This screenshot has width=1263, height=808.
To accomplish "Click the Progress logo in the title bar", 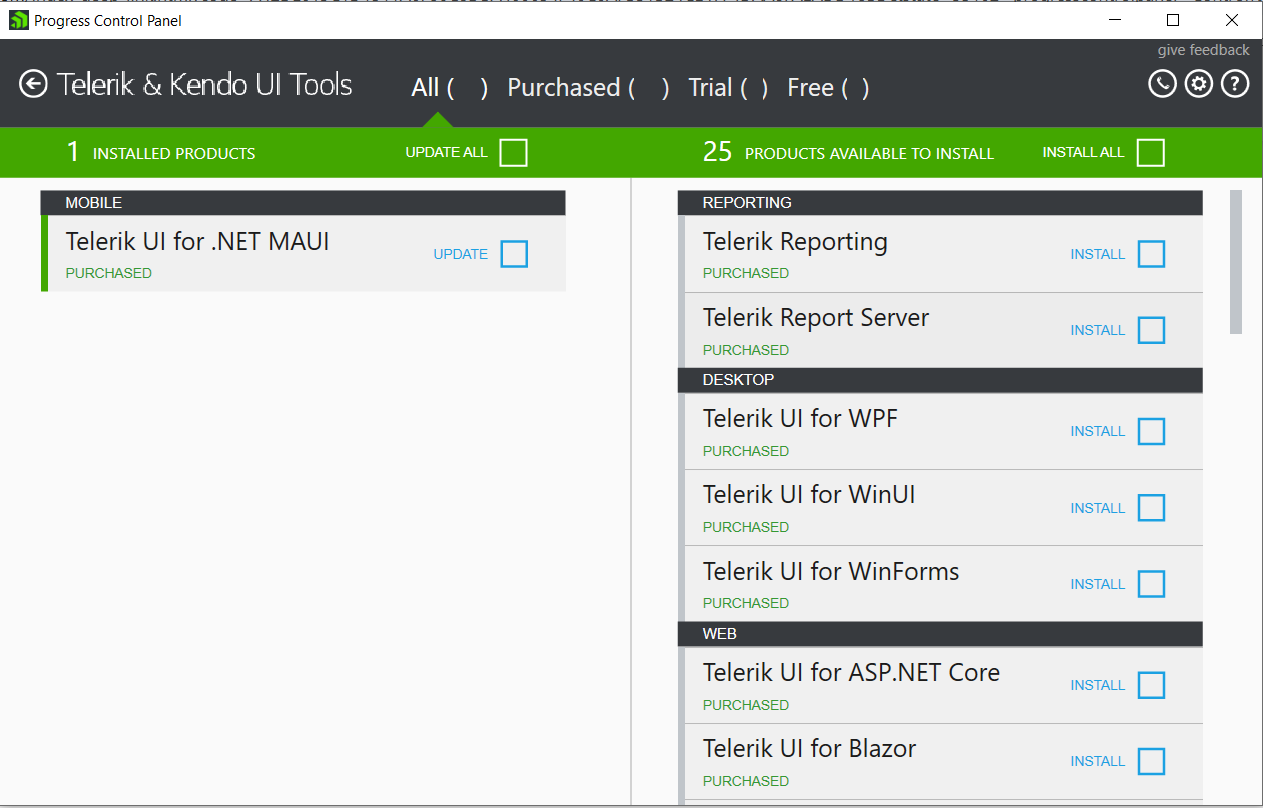I will pos(17,20).
